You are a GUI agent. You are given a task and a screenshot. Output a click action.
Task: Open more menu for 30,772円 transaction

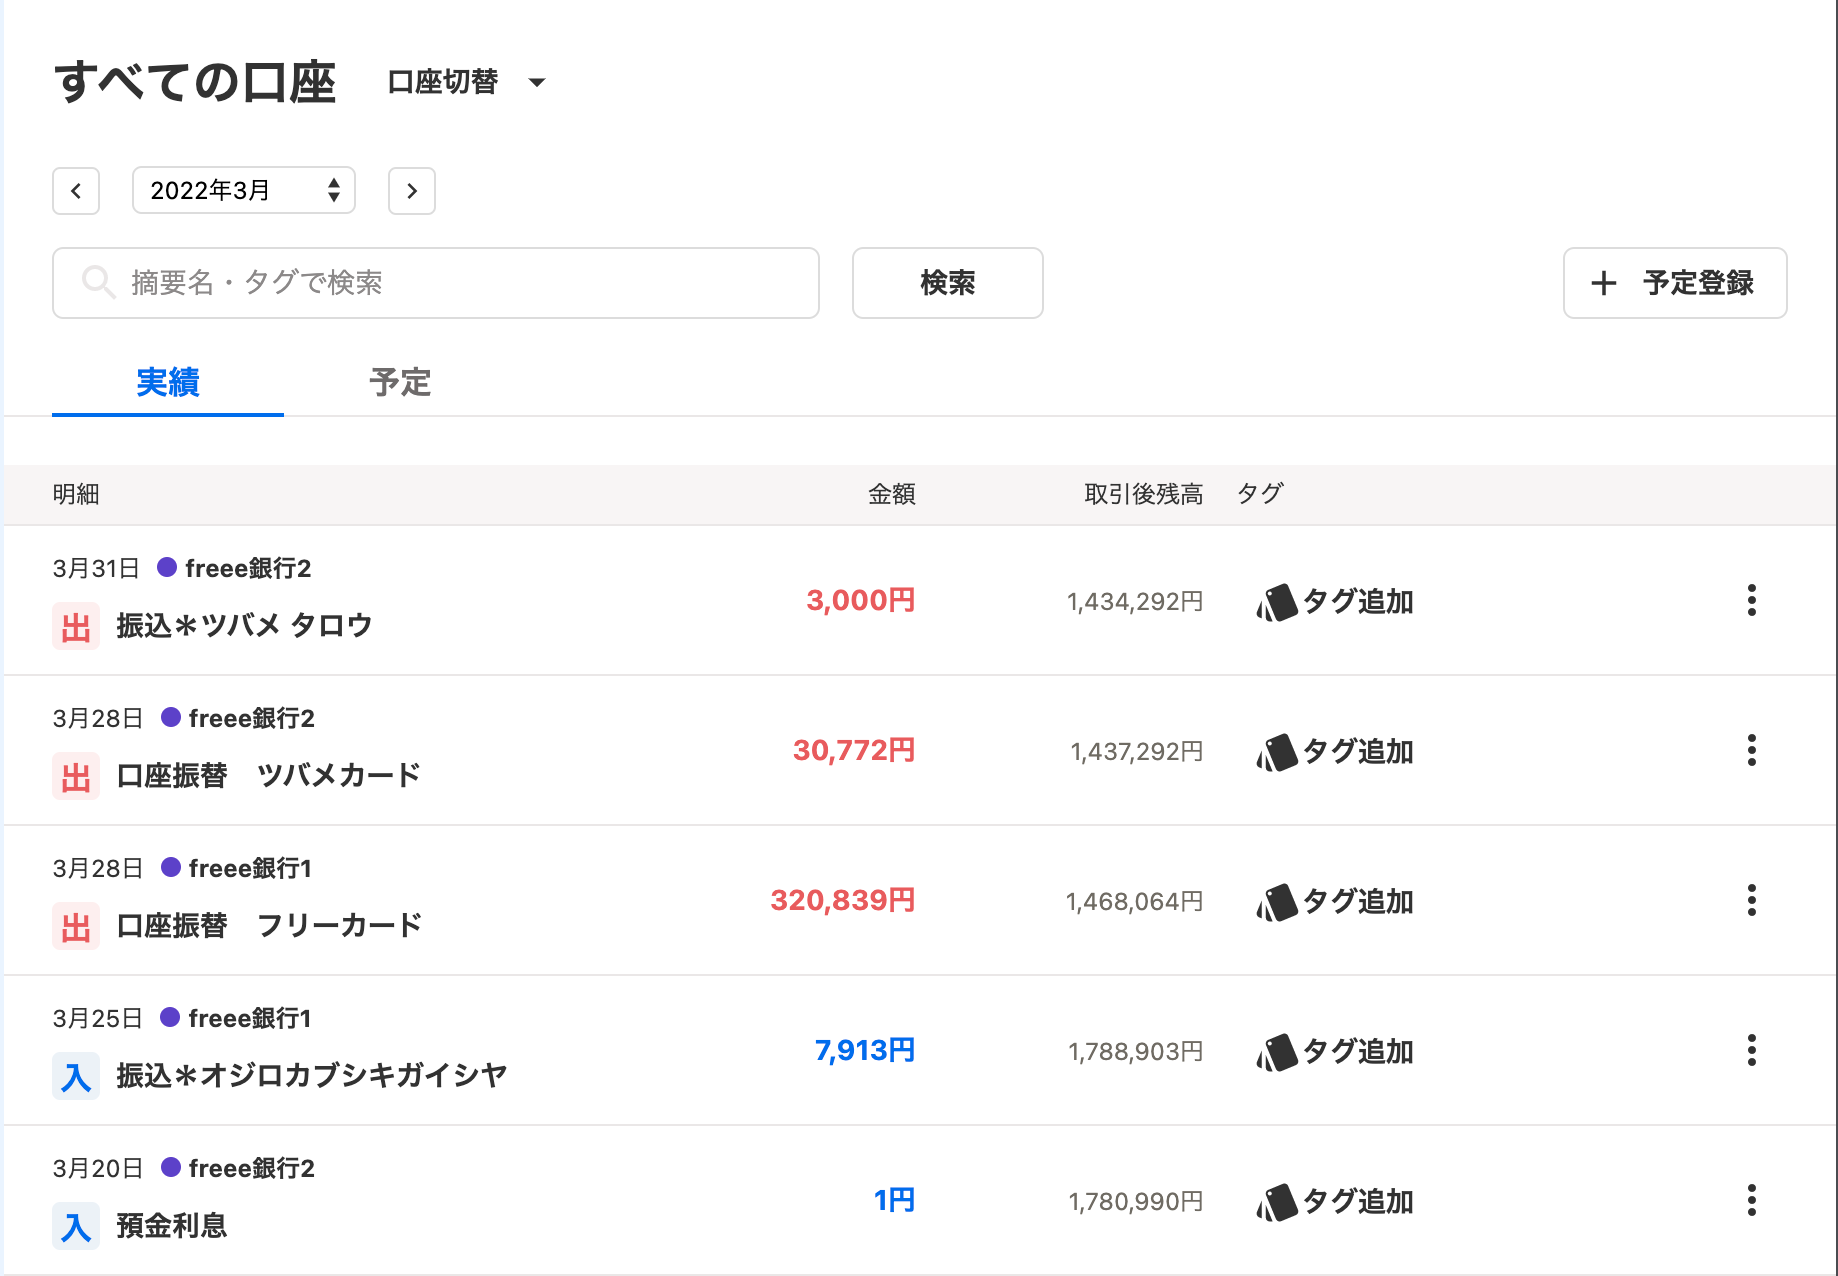(x=1752, y=750)
